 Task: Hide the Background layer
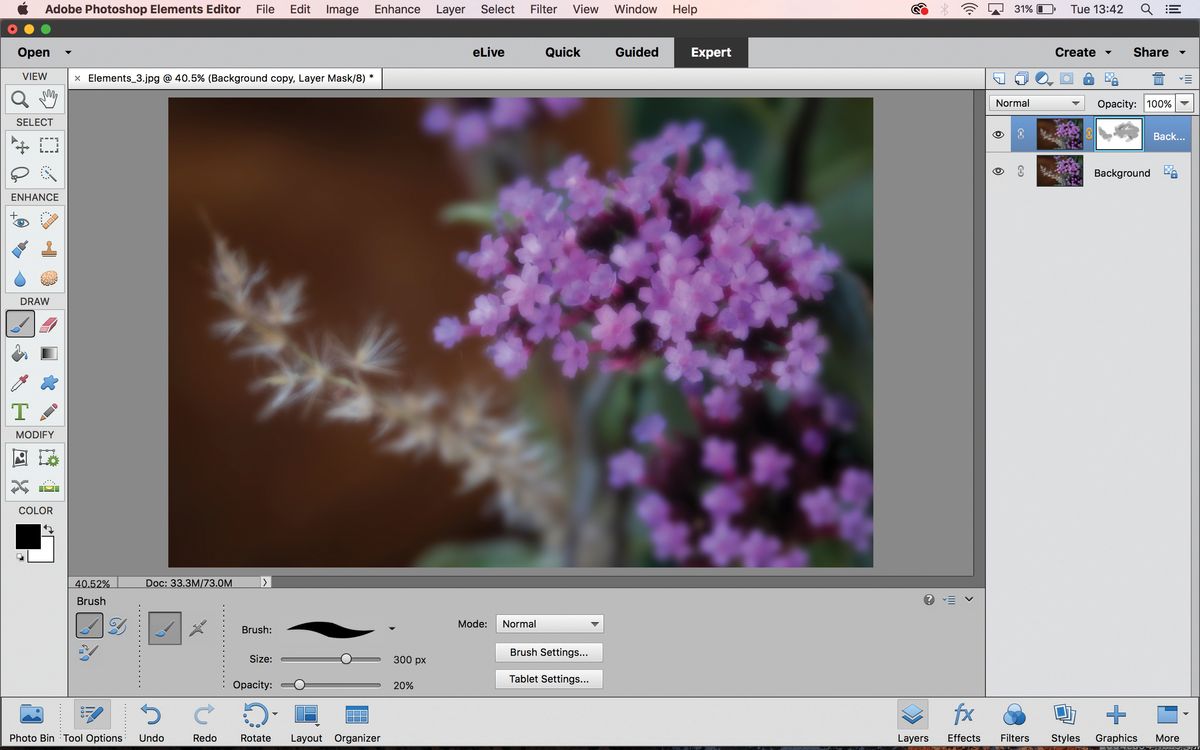tap(997, 171)
